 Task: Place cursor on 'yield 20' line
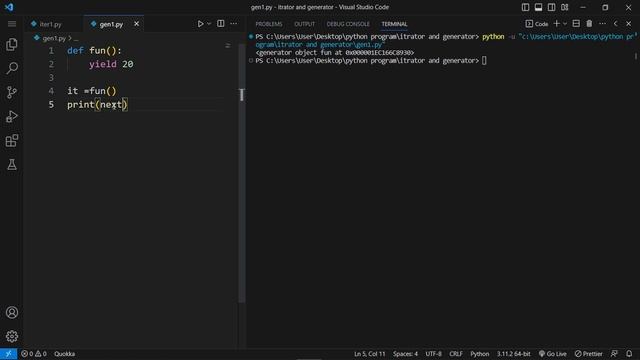111,64
